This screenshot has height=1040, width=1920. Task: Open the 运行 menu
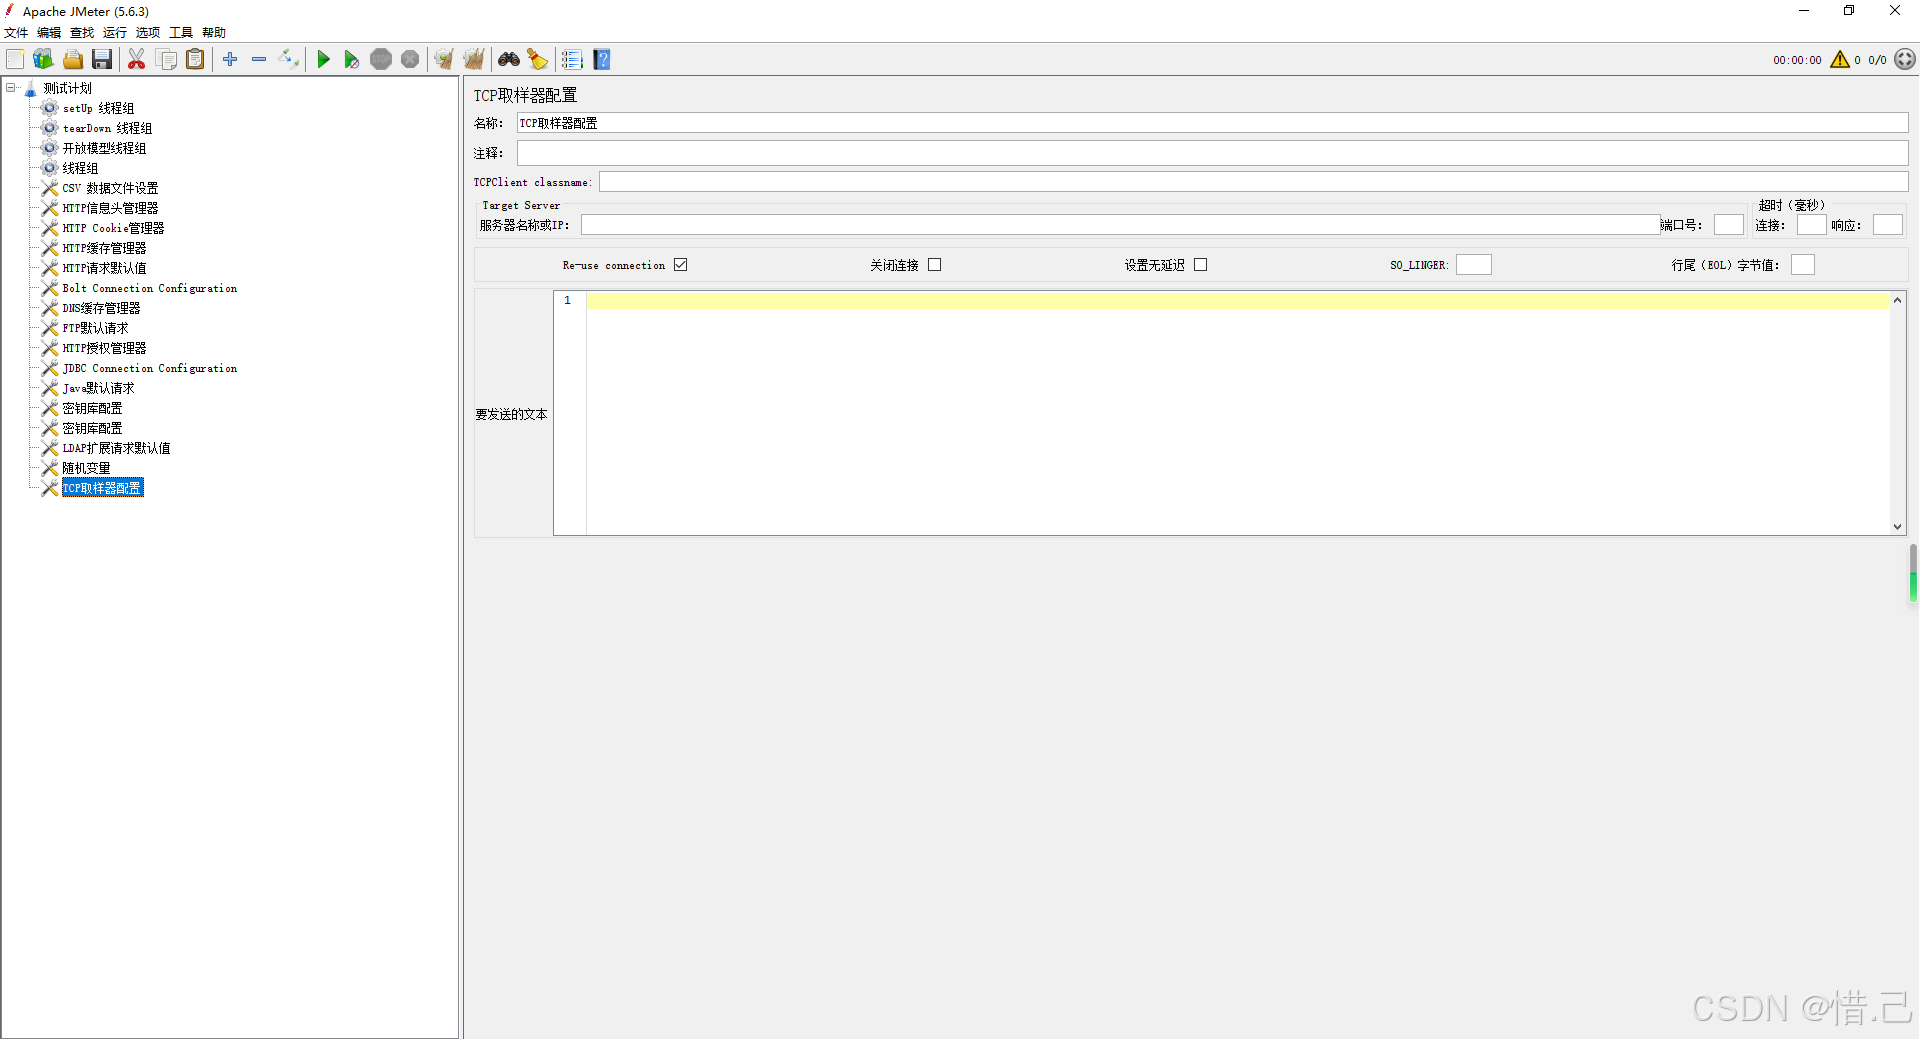pos(115,33)
